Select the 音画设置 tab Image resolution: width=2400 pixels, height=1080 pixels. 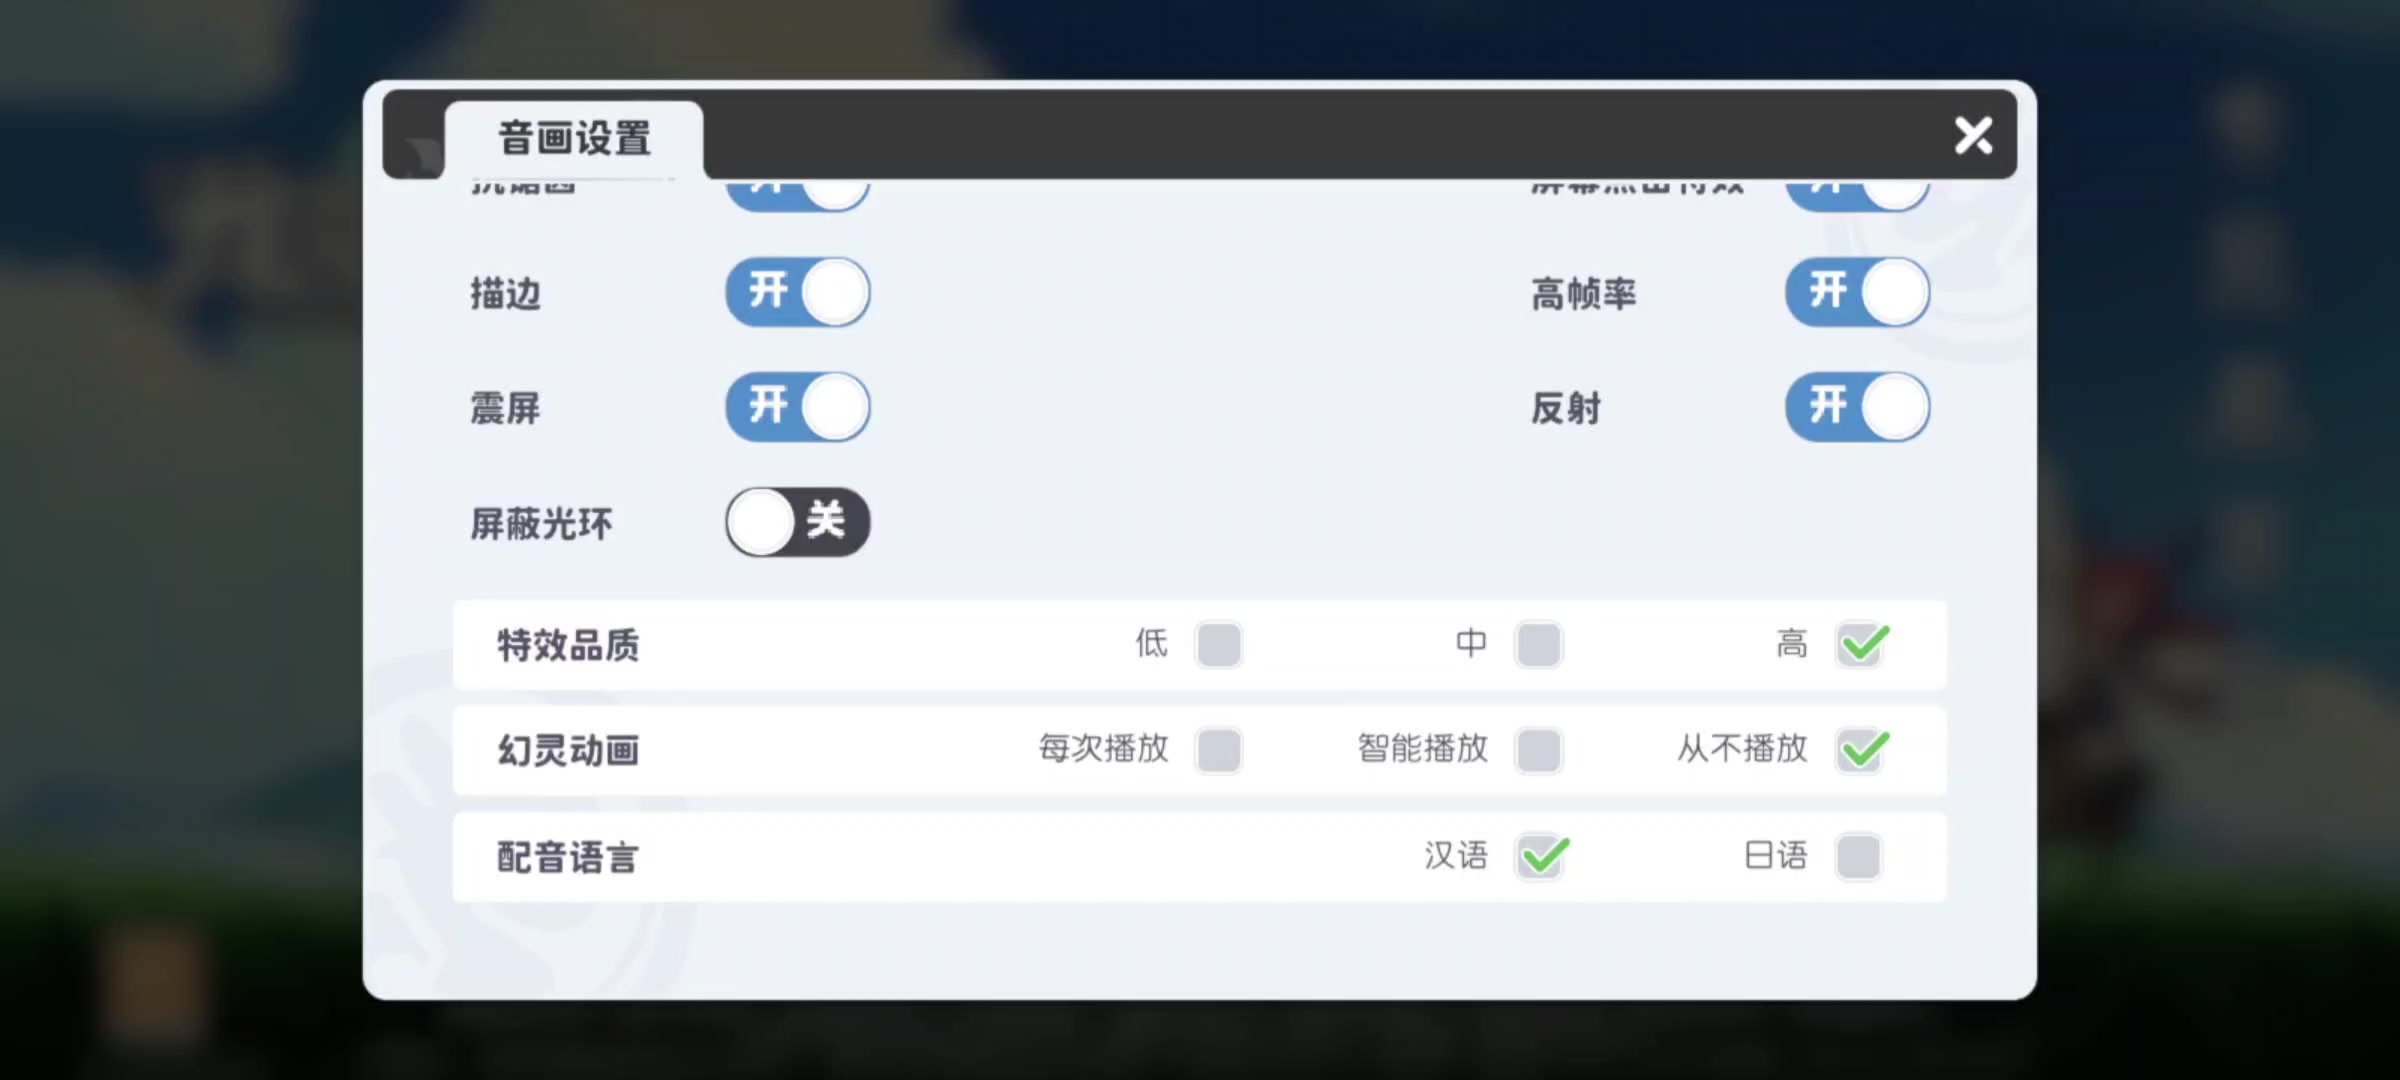pos(574,139)
